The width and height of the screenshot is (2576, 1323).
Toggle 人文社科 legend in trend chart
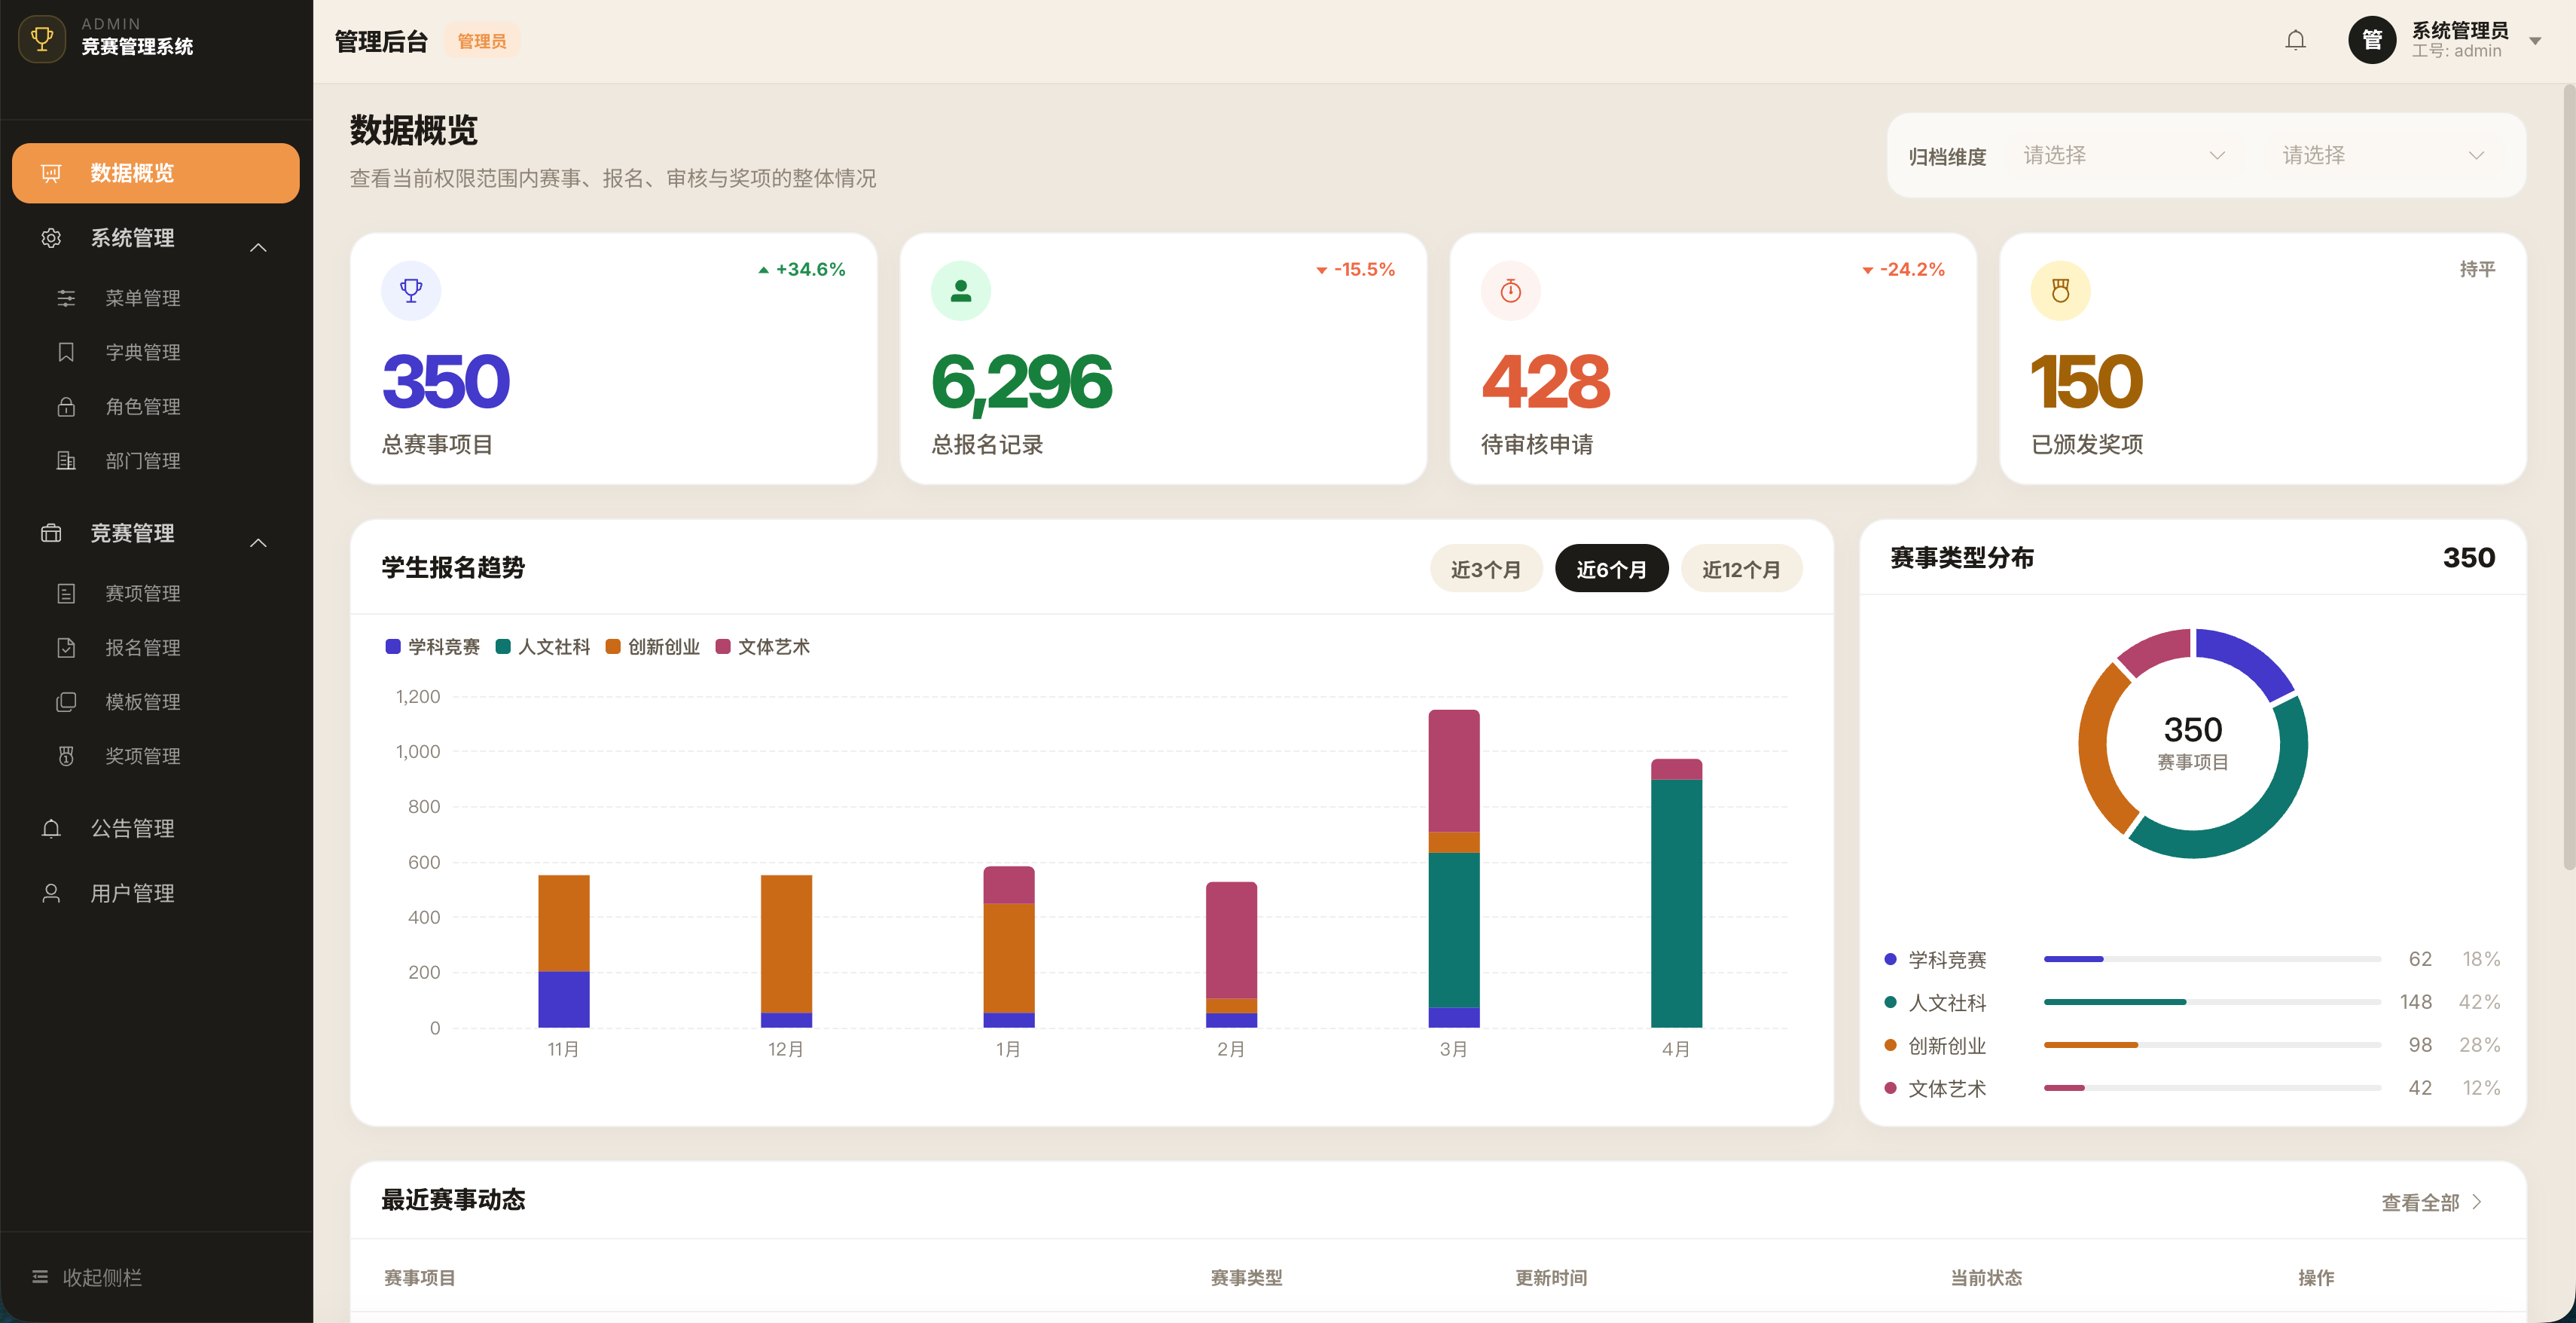543,647
